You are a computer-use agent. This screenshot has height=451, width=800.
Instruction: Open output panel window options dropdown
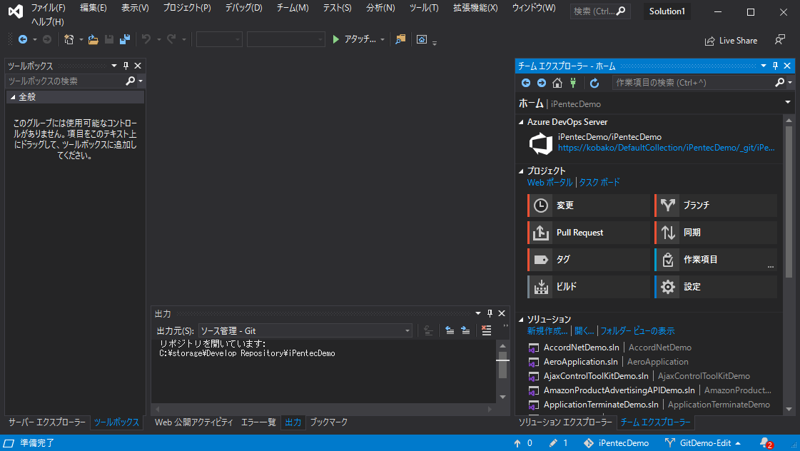pyautogui.click(x=478, y=313)
